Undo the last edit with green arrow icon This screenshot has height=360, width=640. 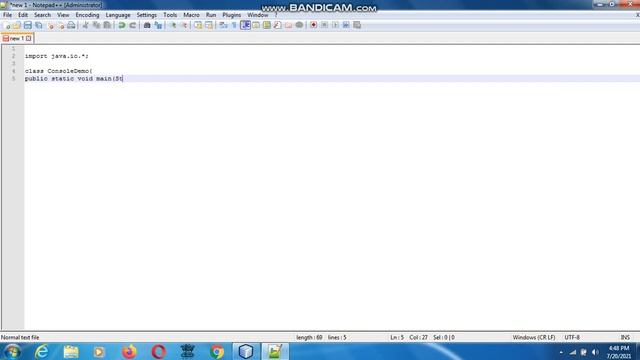pos(122,25)
